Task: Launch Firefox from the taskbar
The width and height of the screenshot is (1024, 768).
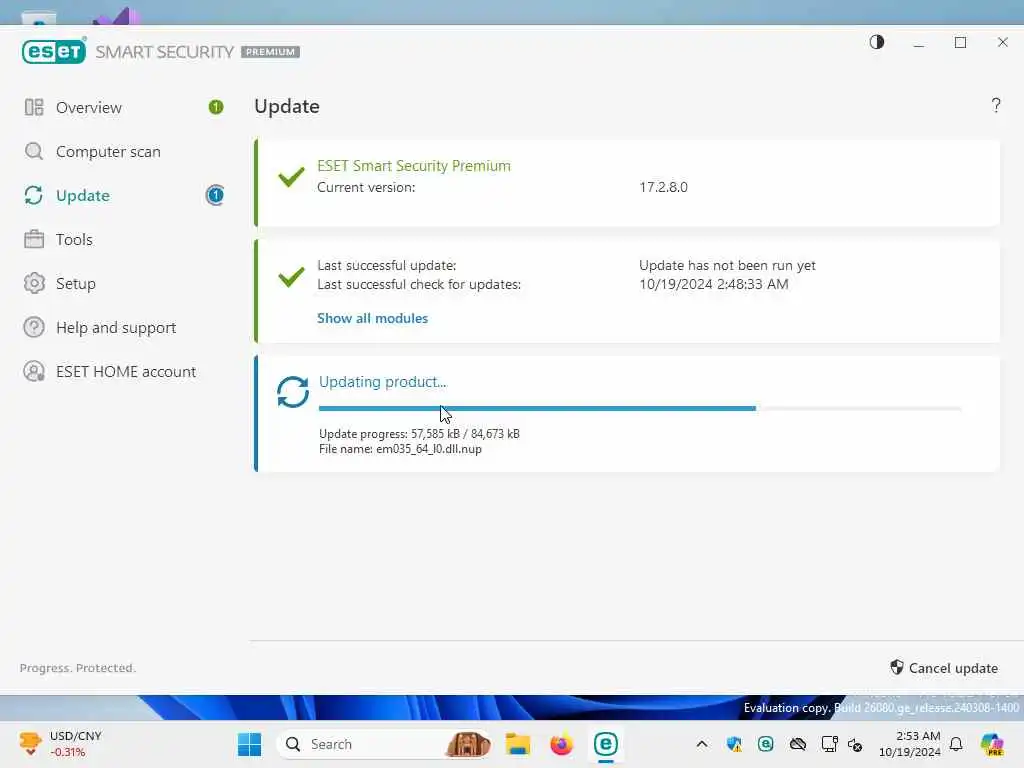Action: (x=561, y=744)
